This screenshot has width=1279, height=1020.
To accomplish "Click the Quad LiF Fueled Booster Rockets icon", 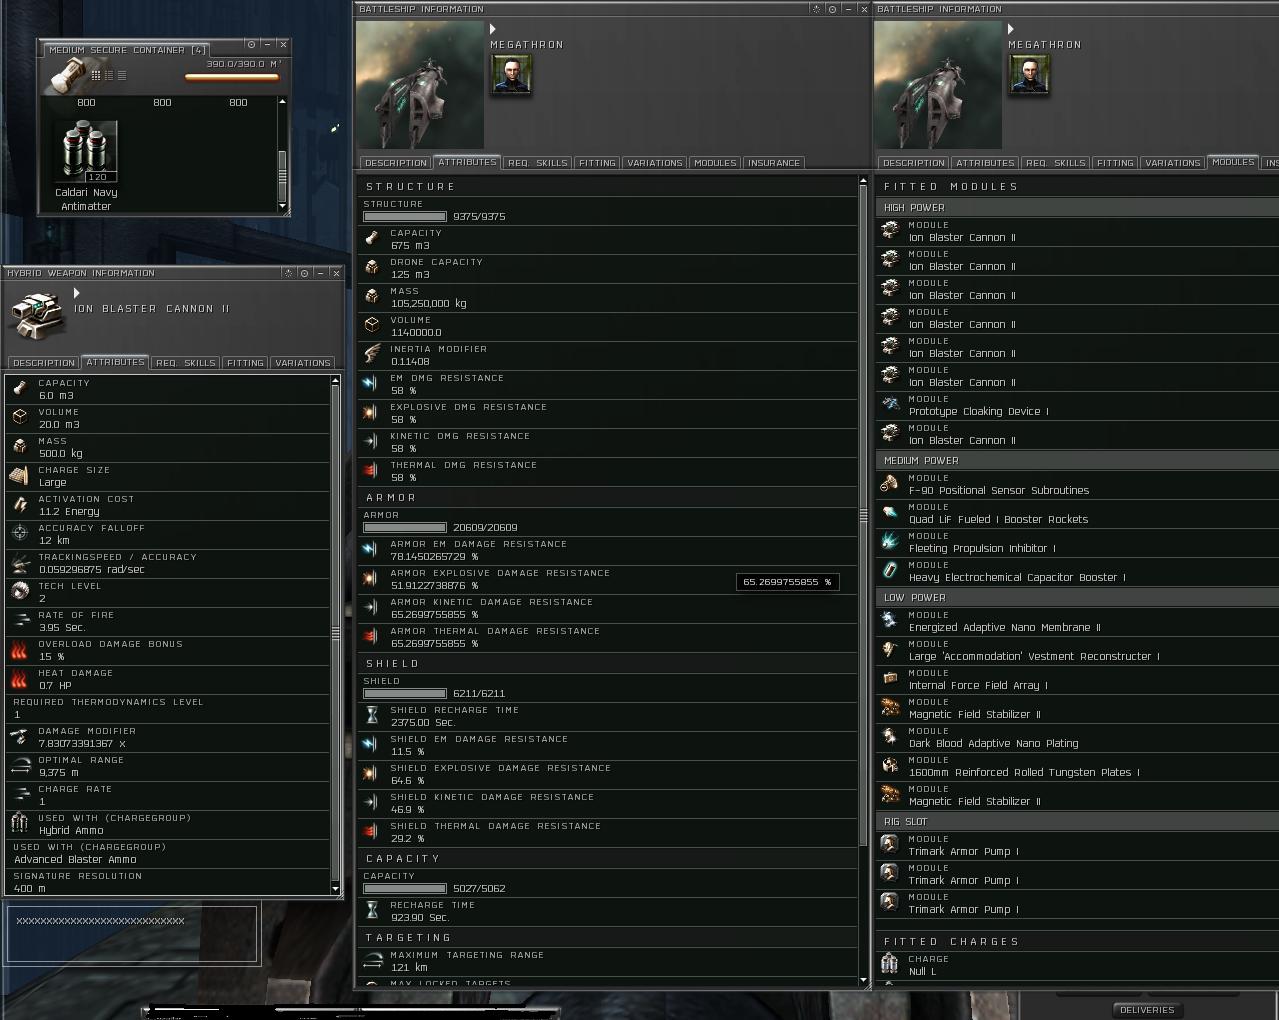I will tap(890, 512).
